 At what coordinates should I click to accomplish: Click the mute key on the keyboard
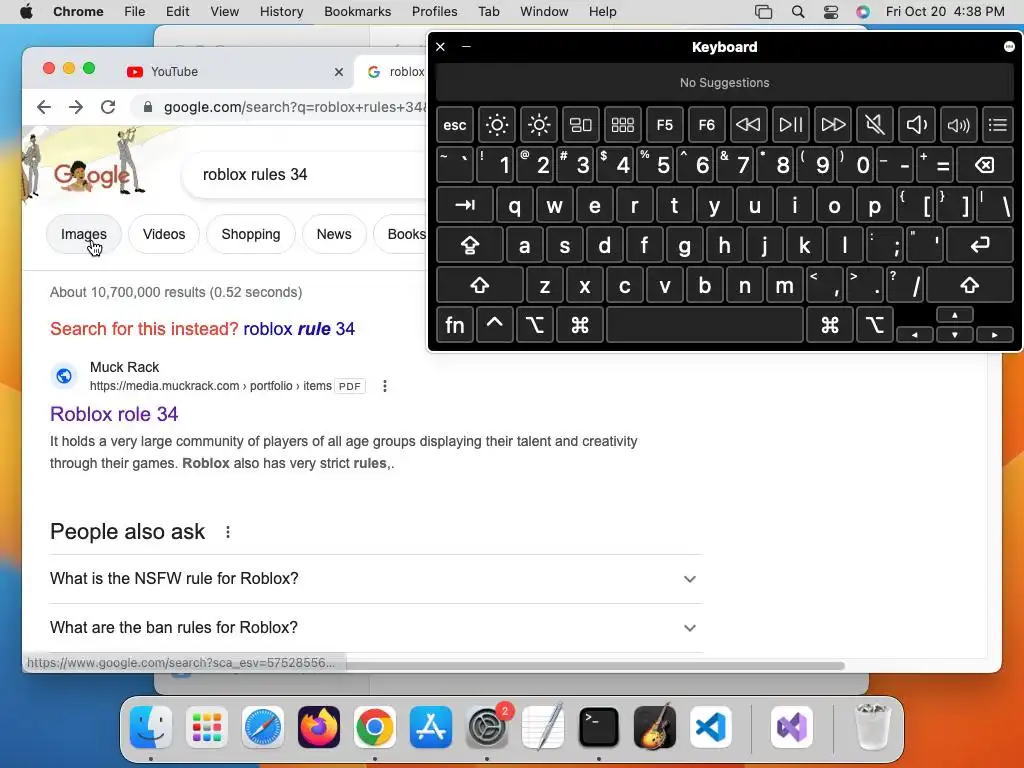874,125
